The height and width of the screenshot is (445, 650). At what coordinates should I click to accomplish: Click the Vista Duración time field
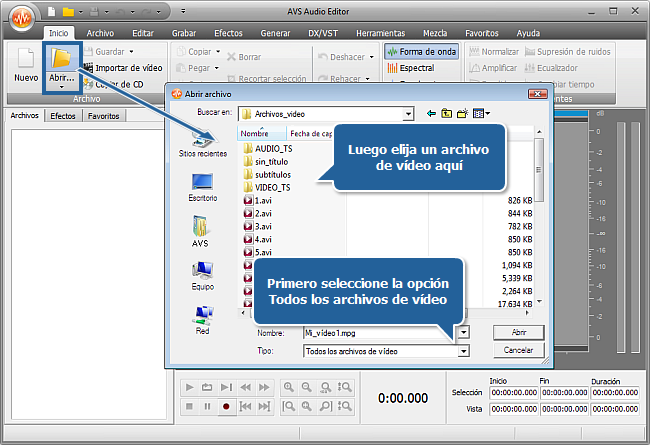click(615, 409)
